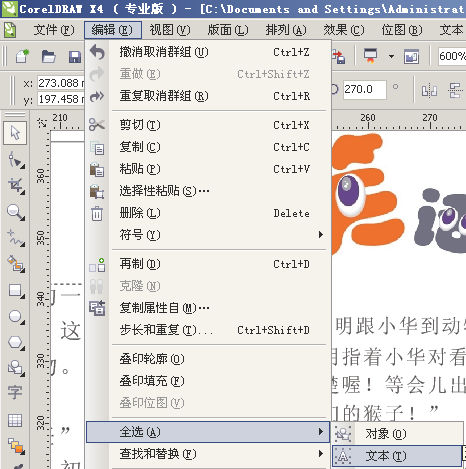This screenshot has height=469, width=466.
Task: Select the Text tool (字)
Action: point(15,393)
